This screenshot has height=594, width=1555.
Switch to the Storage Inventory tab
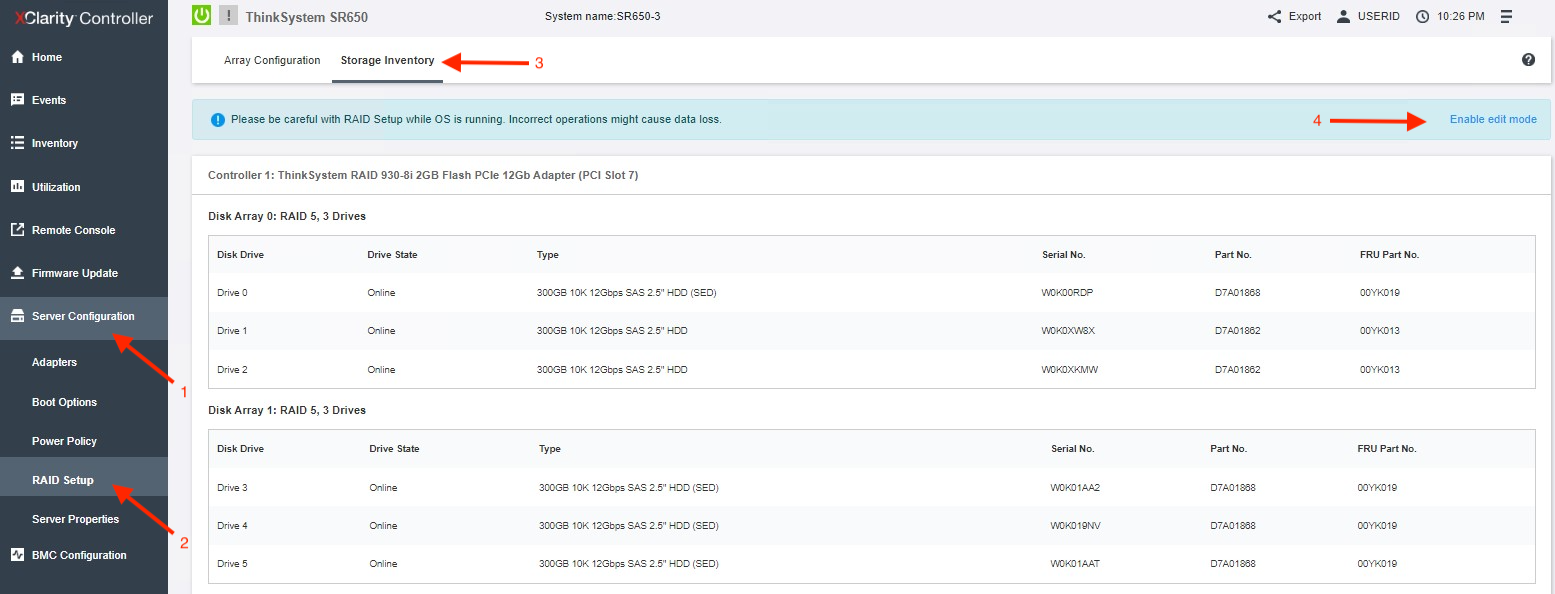point(387,60)
